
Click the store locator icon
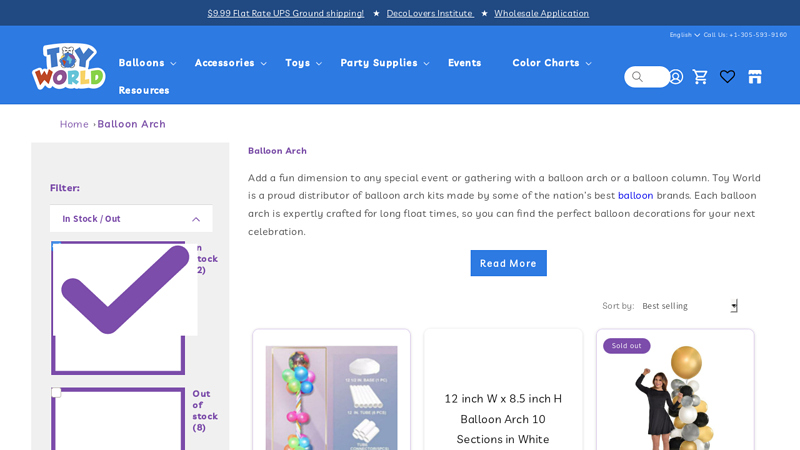pos(755,77)
